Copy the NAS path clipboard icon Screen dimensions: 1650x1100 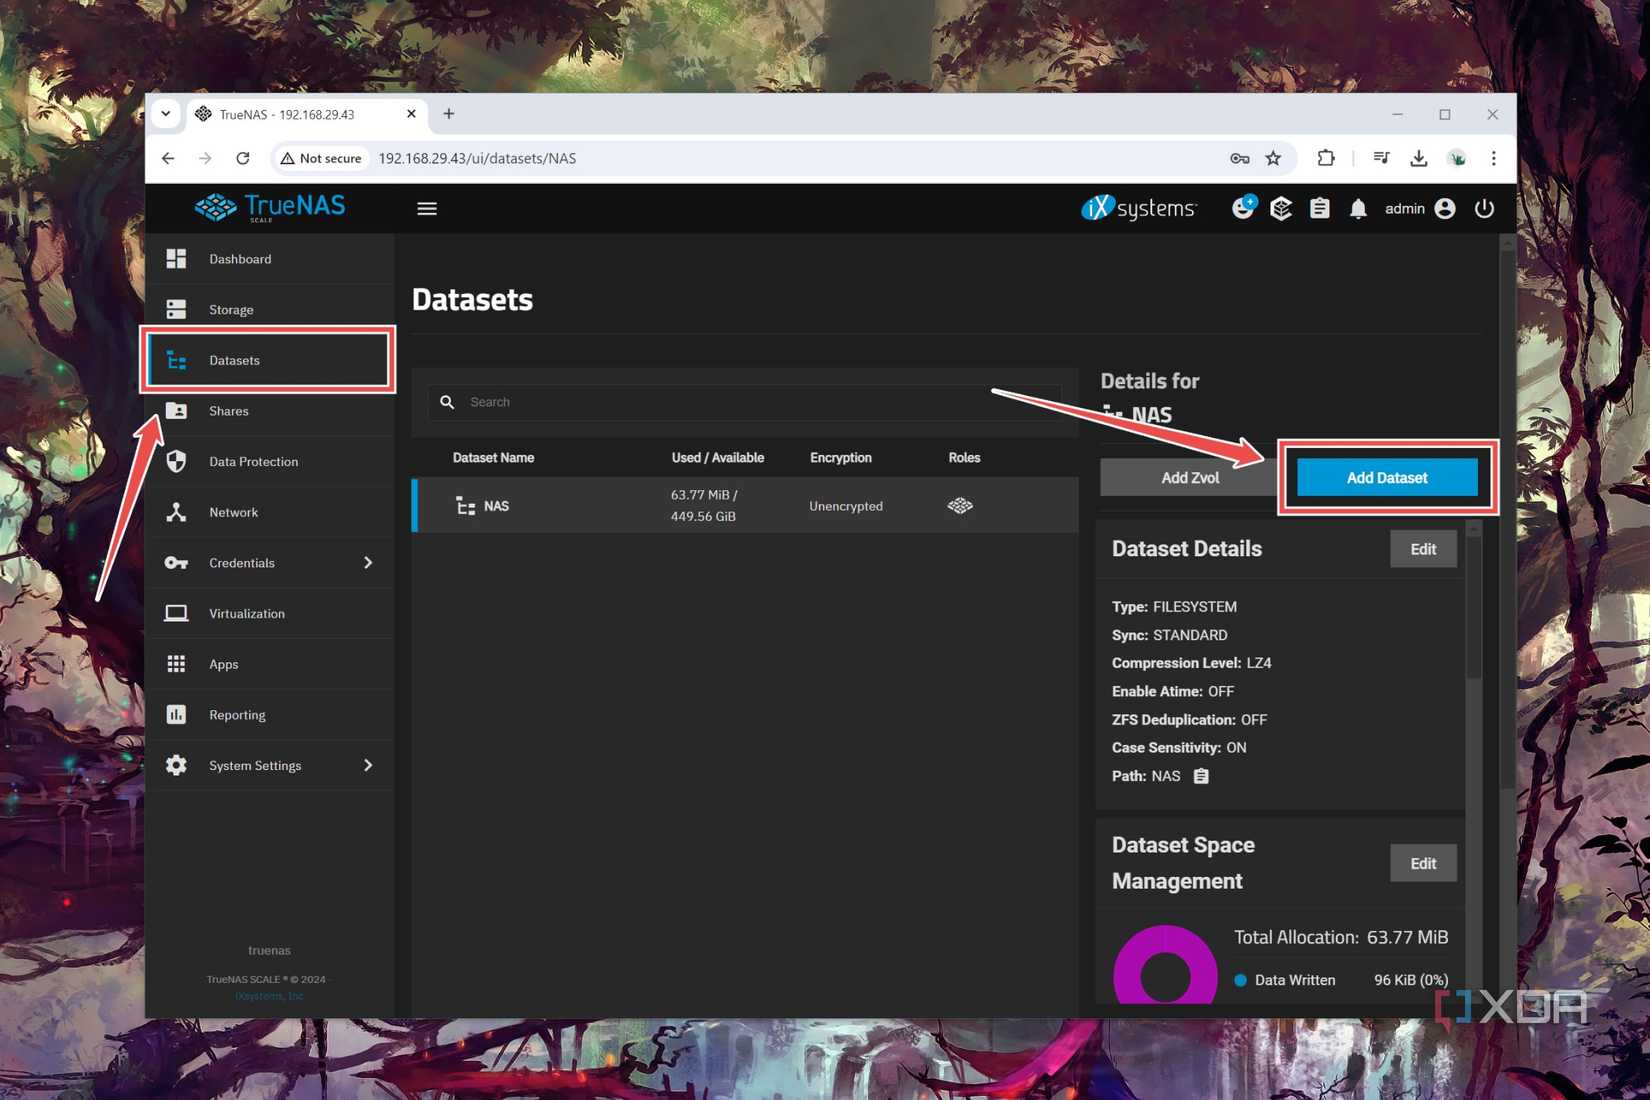(1201, 776)
